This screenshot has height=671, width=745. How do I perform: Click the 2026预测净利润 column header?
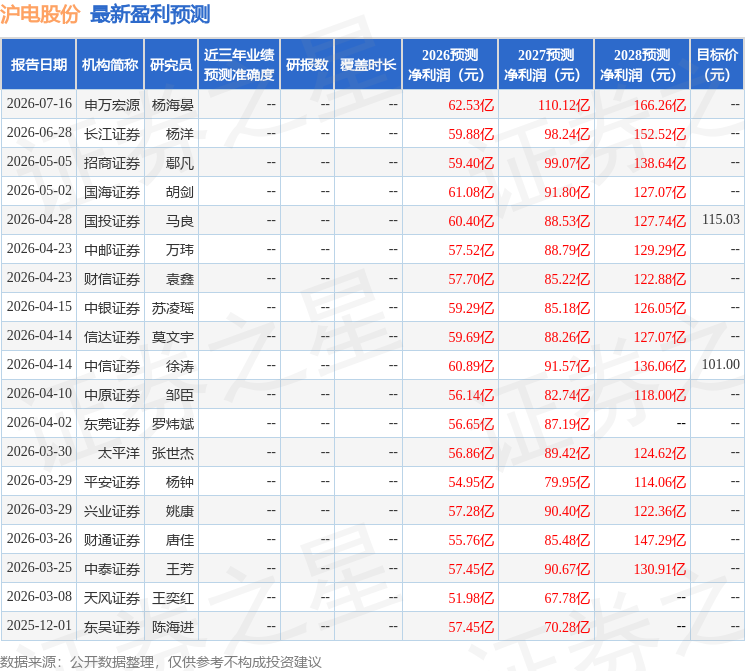click(x=450, y=65)
